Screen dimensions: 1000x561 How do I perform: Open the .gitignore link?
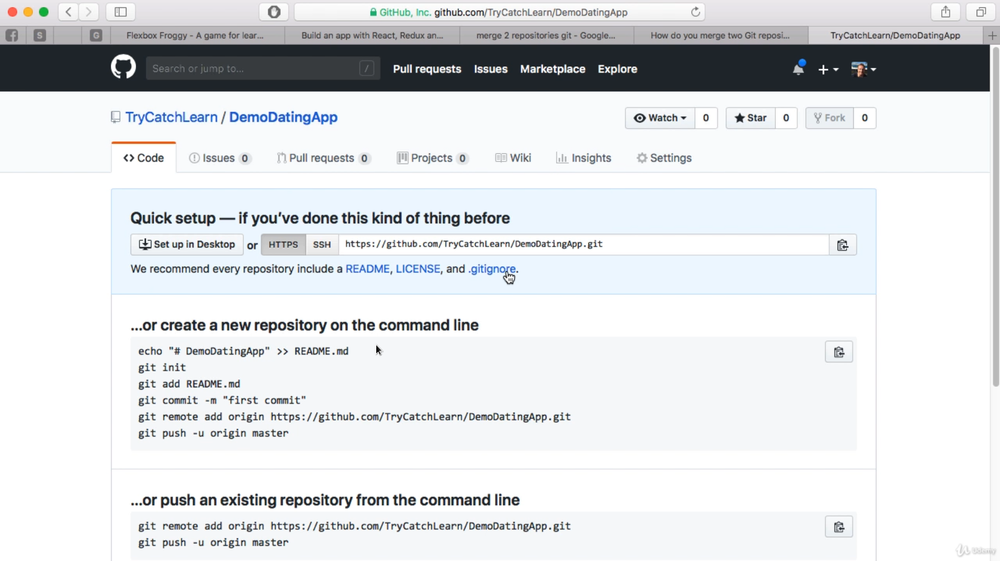click(x=491, y=269)
